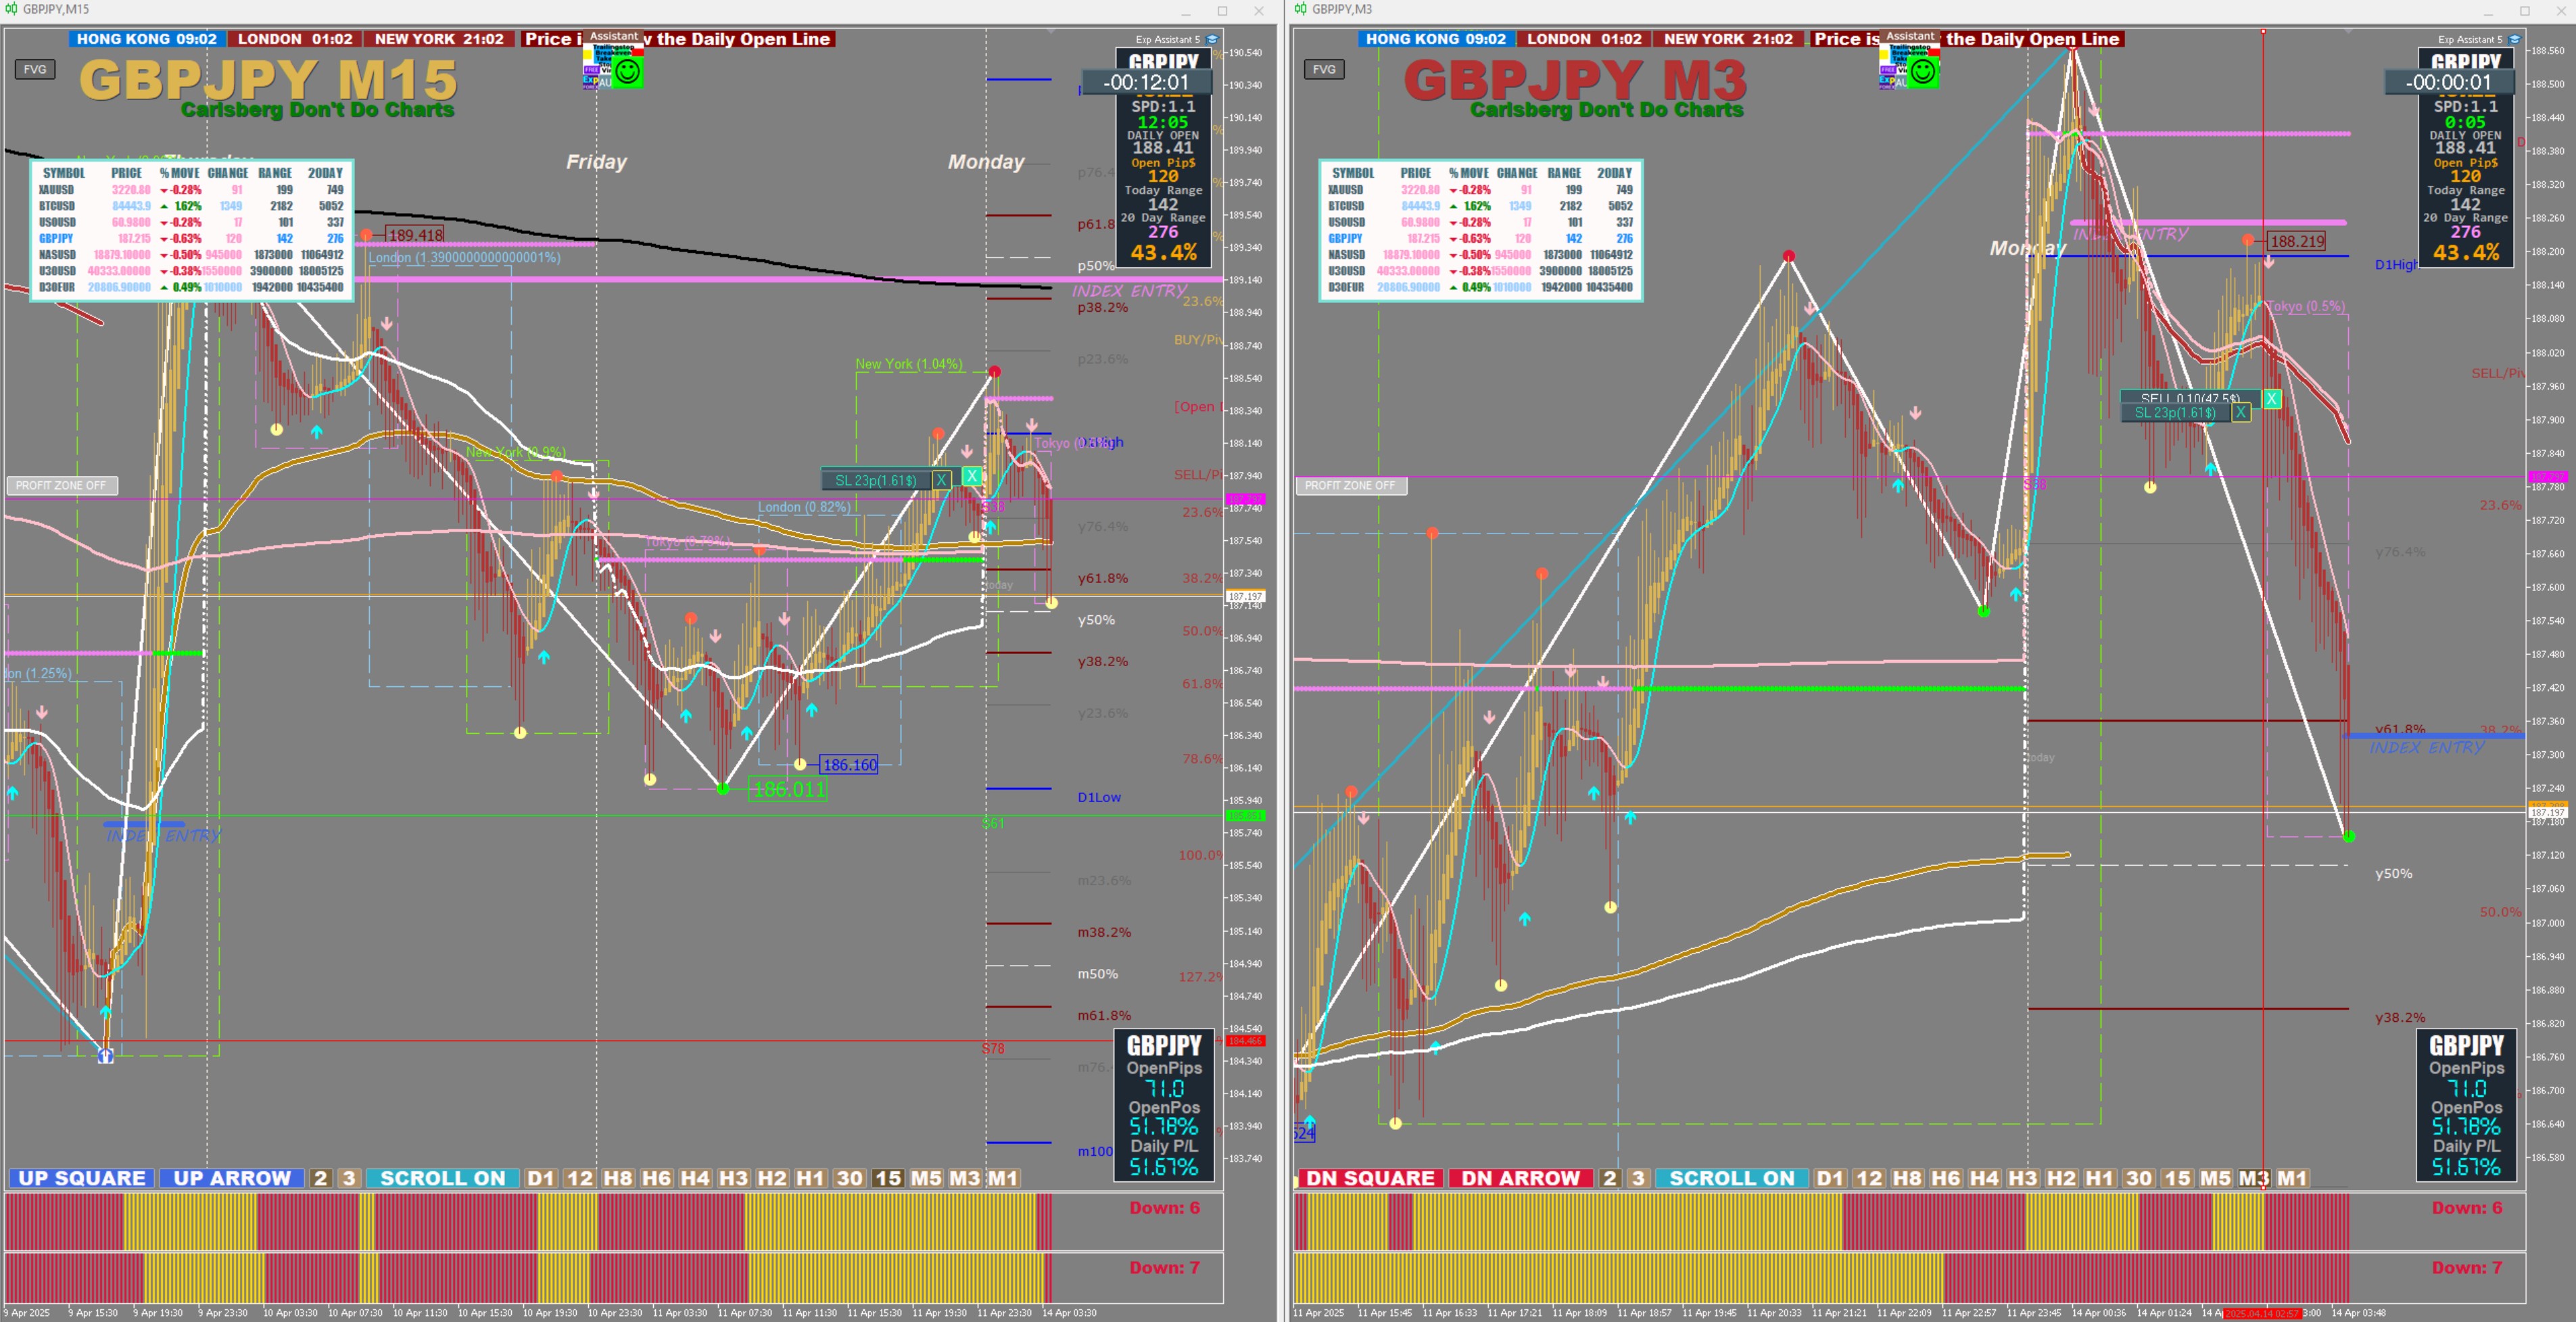This screenshot has height=1322, width=2576.
Task: Toggle SCROLL ON button on M15 chart
Action: click(x=442, y=1178)
